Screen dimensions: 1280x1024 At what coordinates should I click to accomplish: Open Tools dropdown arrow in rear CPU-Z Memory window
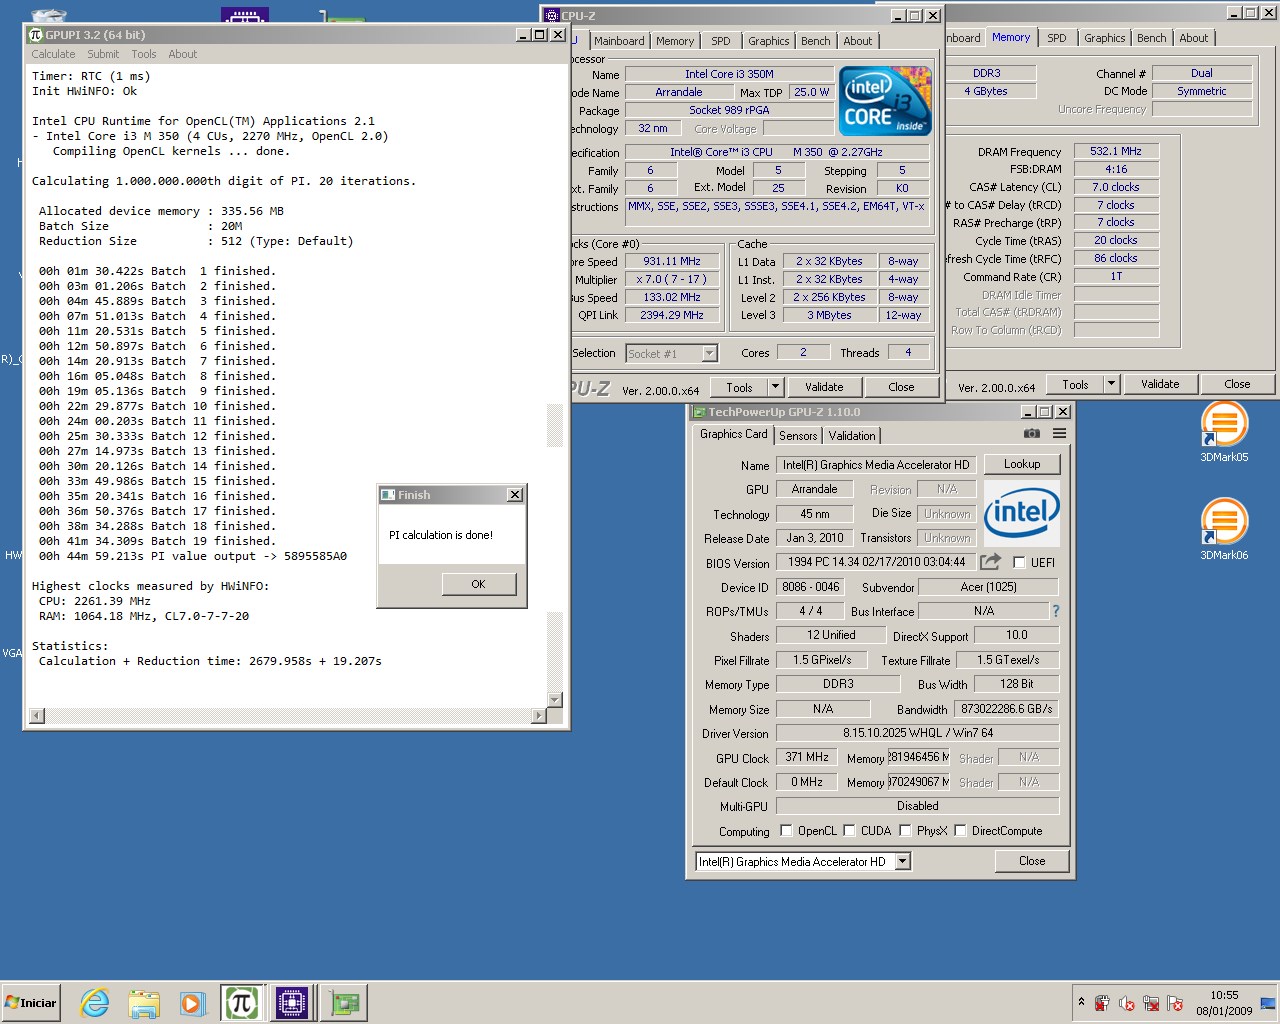point(1111,384)
